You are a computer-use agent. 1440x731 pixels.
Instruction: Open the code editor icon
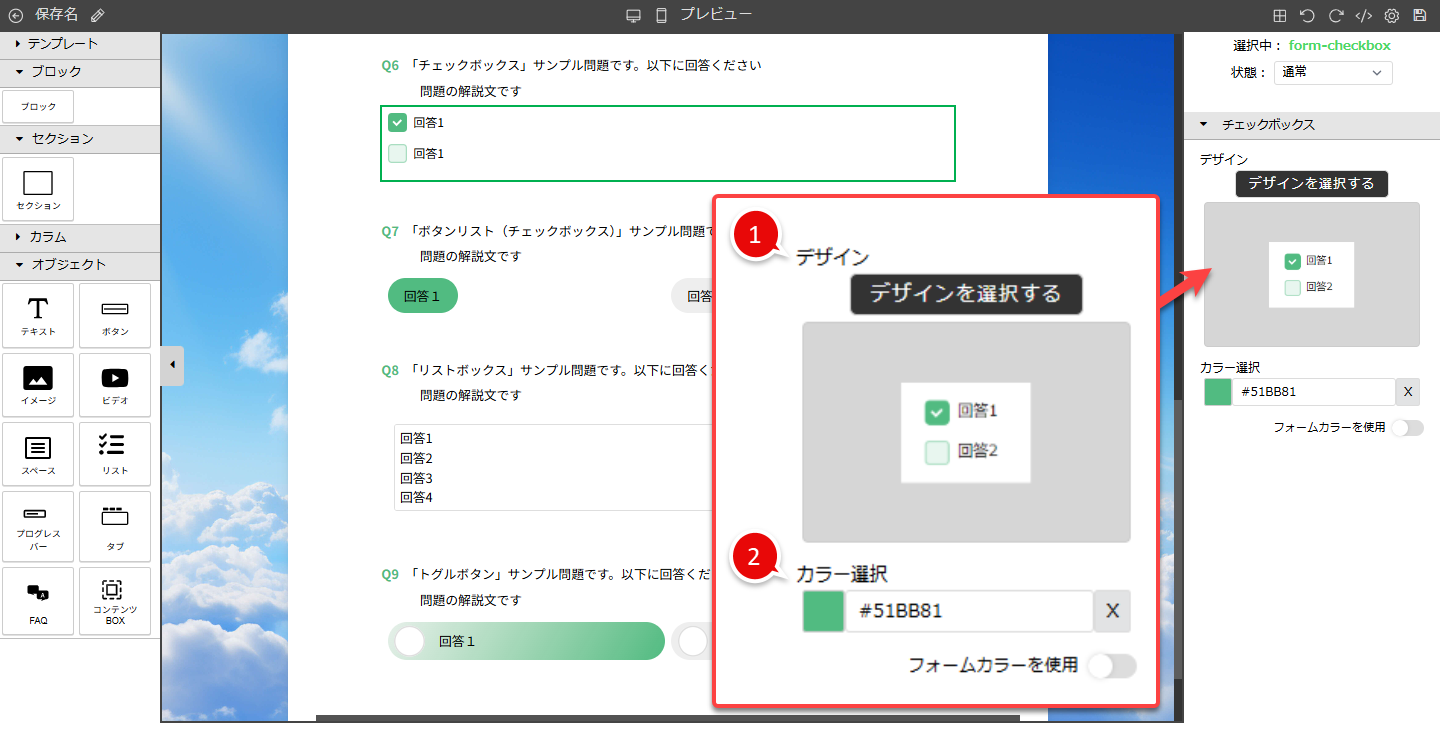click(x=1363, y=15)
